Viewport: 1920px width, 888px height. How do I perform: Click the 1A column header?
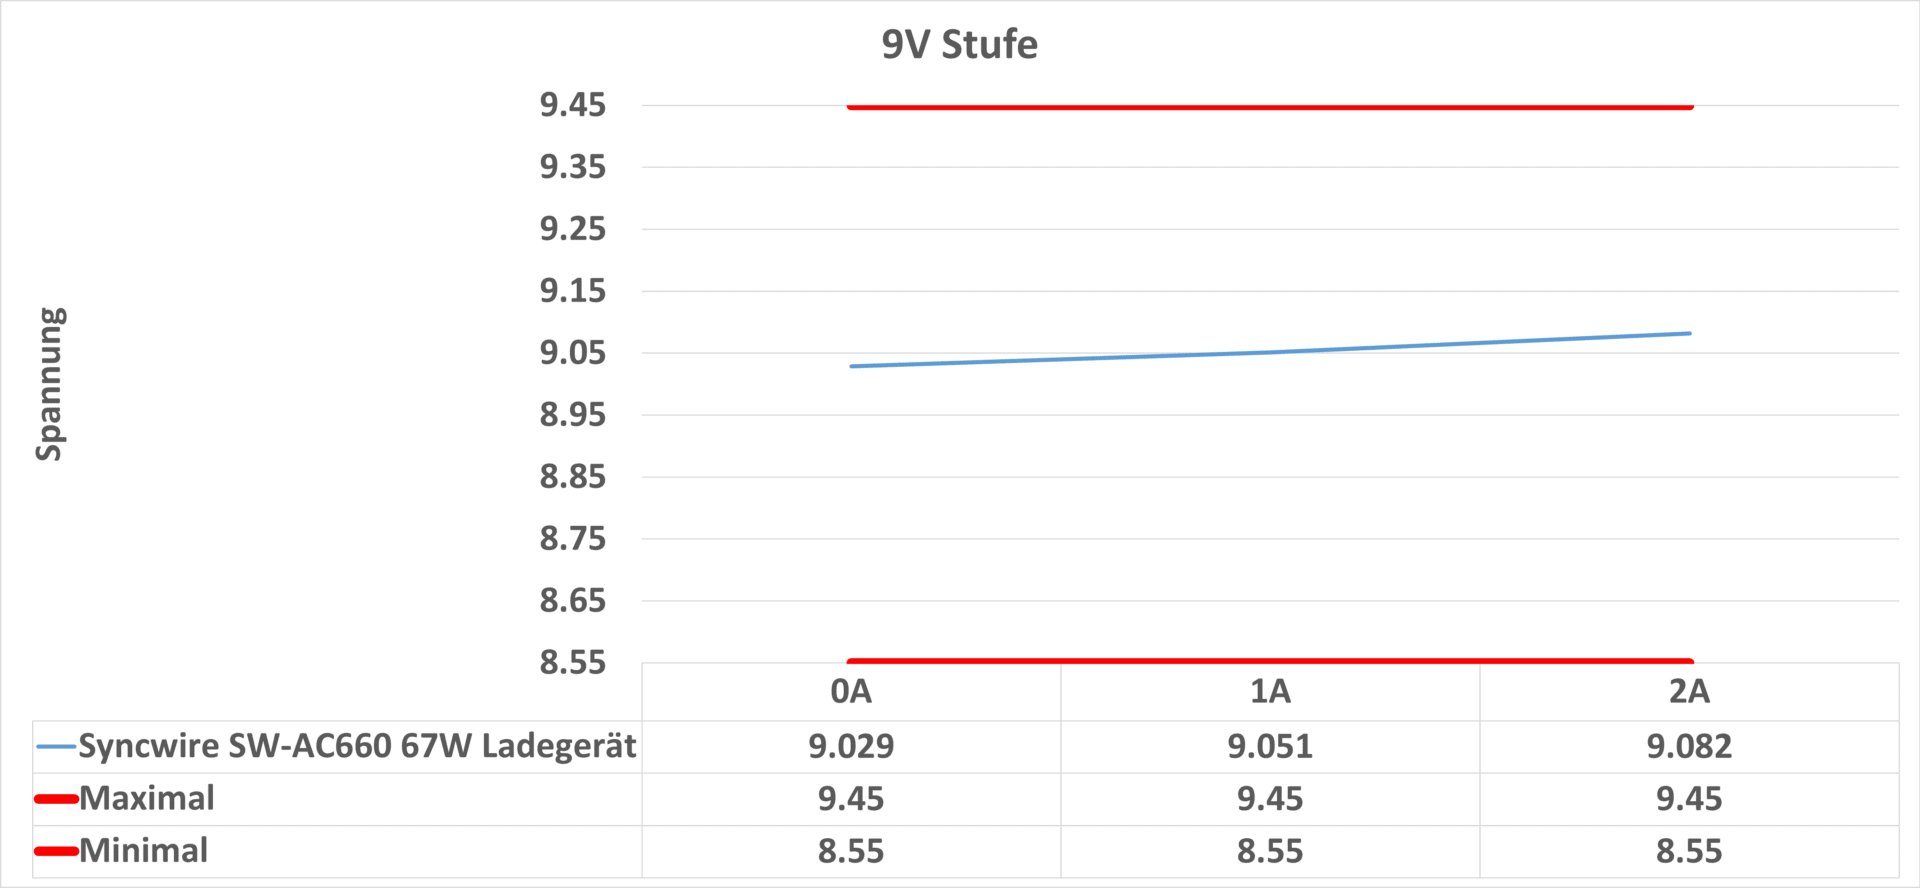coord(1270,691)
